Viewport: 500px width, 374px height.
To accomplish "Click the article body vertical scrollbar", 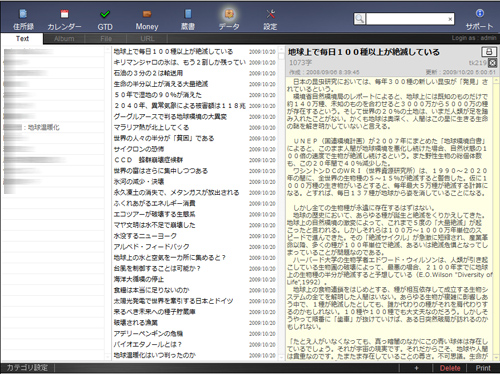I will click(496, 219).
